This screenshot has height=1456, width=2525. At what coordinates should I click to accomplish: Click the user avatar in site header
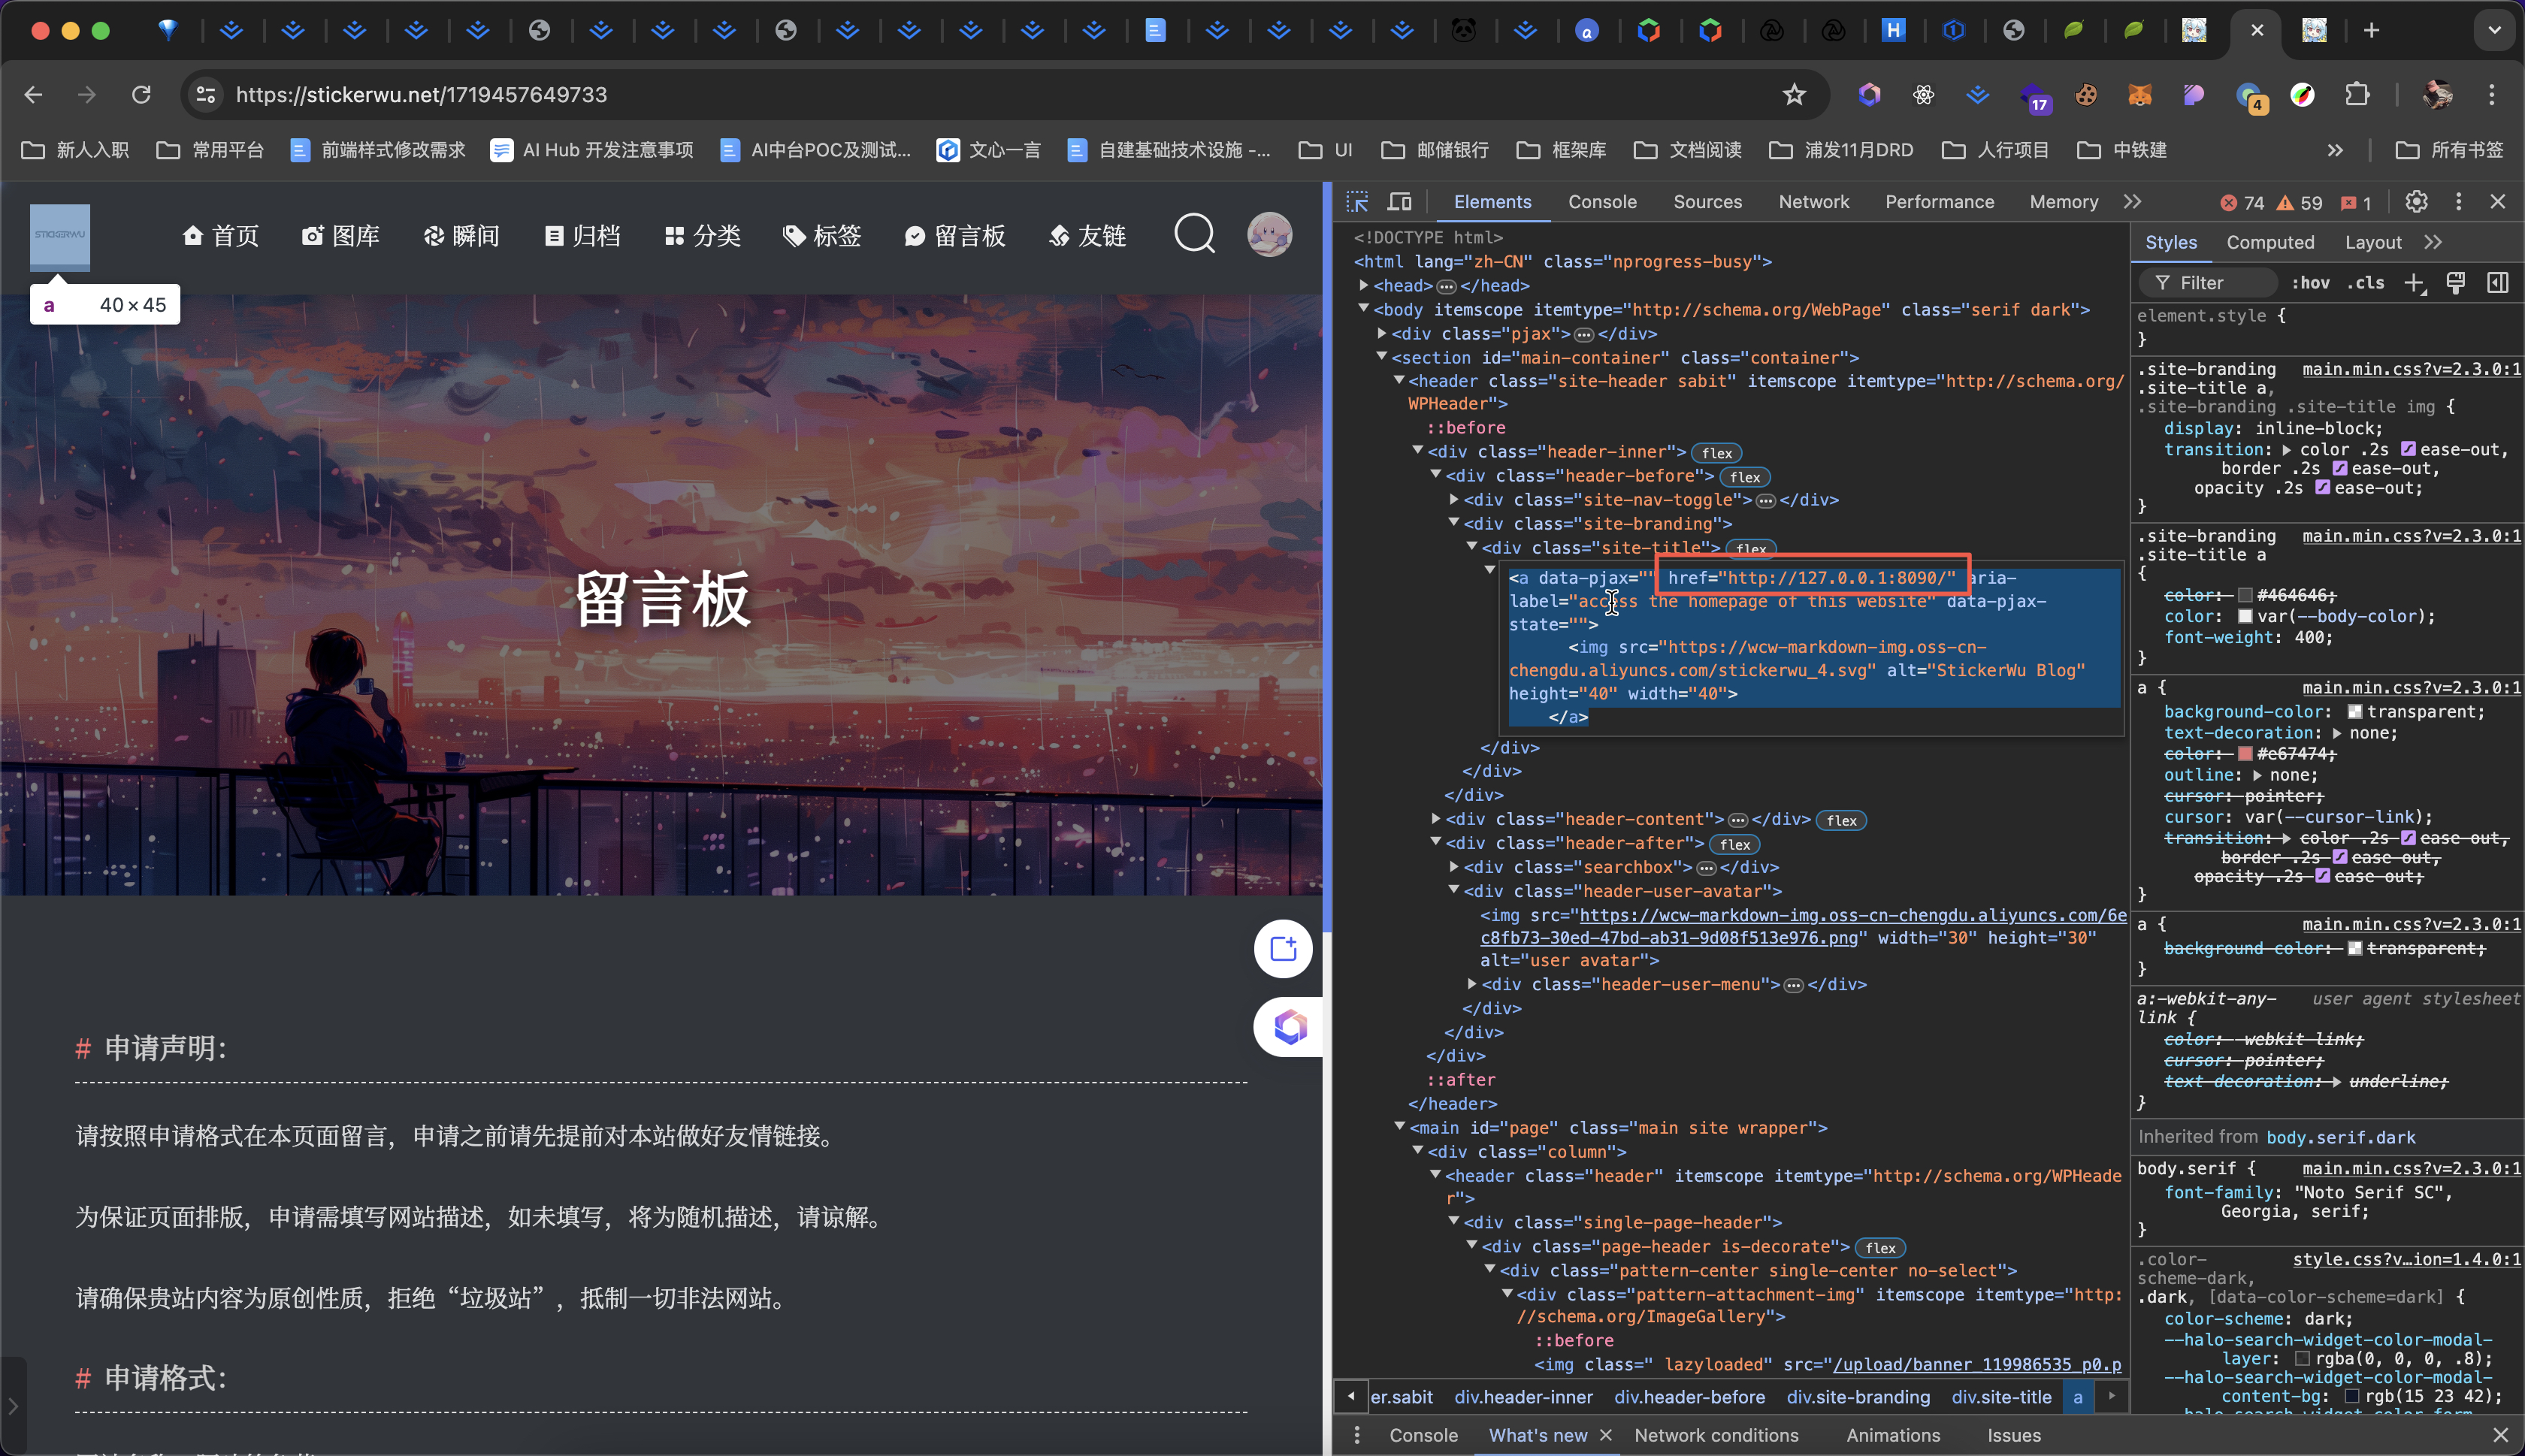pyautogui.click(x=1269, y=235)
